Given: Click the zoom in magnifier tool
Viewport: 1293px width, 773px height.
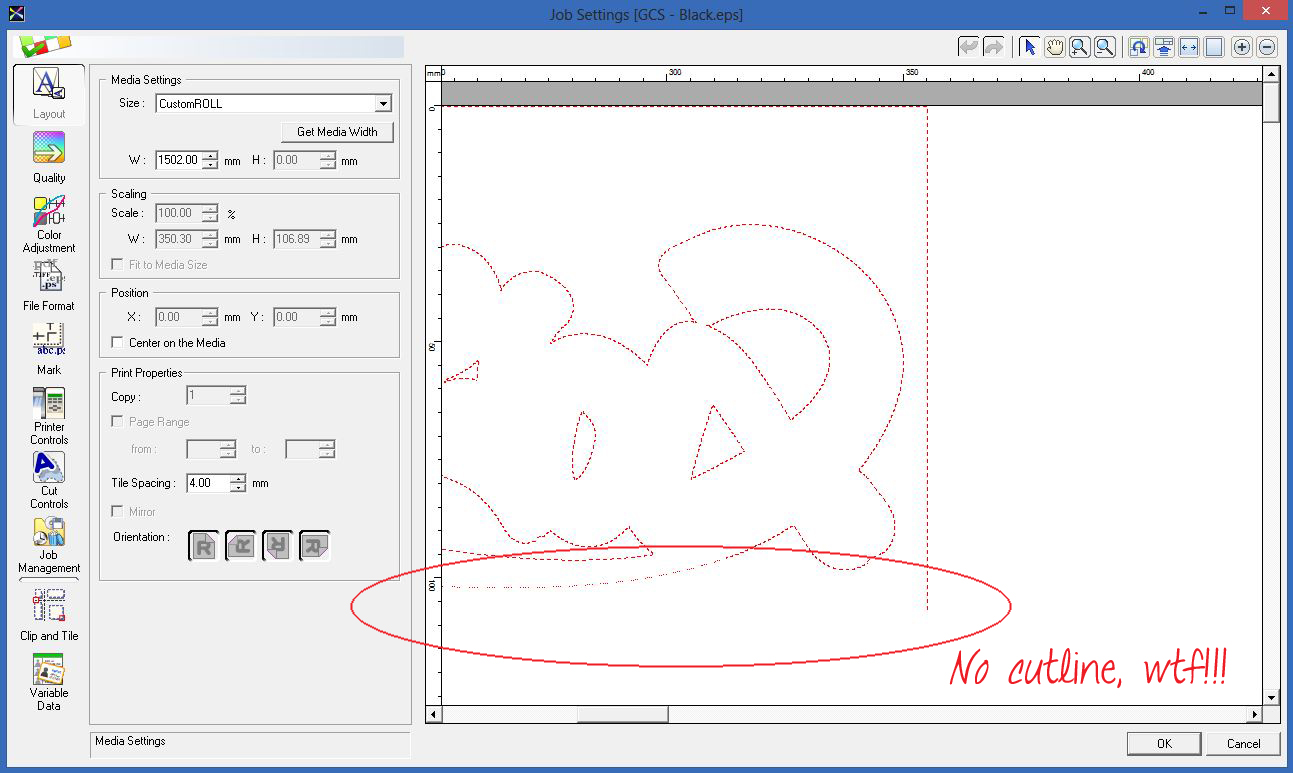Looking at the screenshot, I should 1079,47.
